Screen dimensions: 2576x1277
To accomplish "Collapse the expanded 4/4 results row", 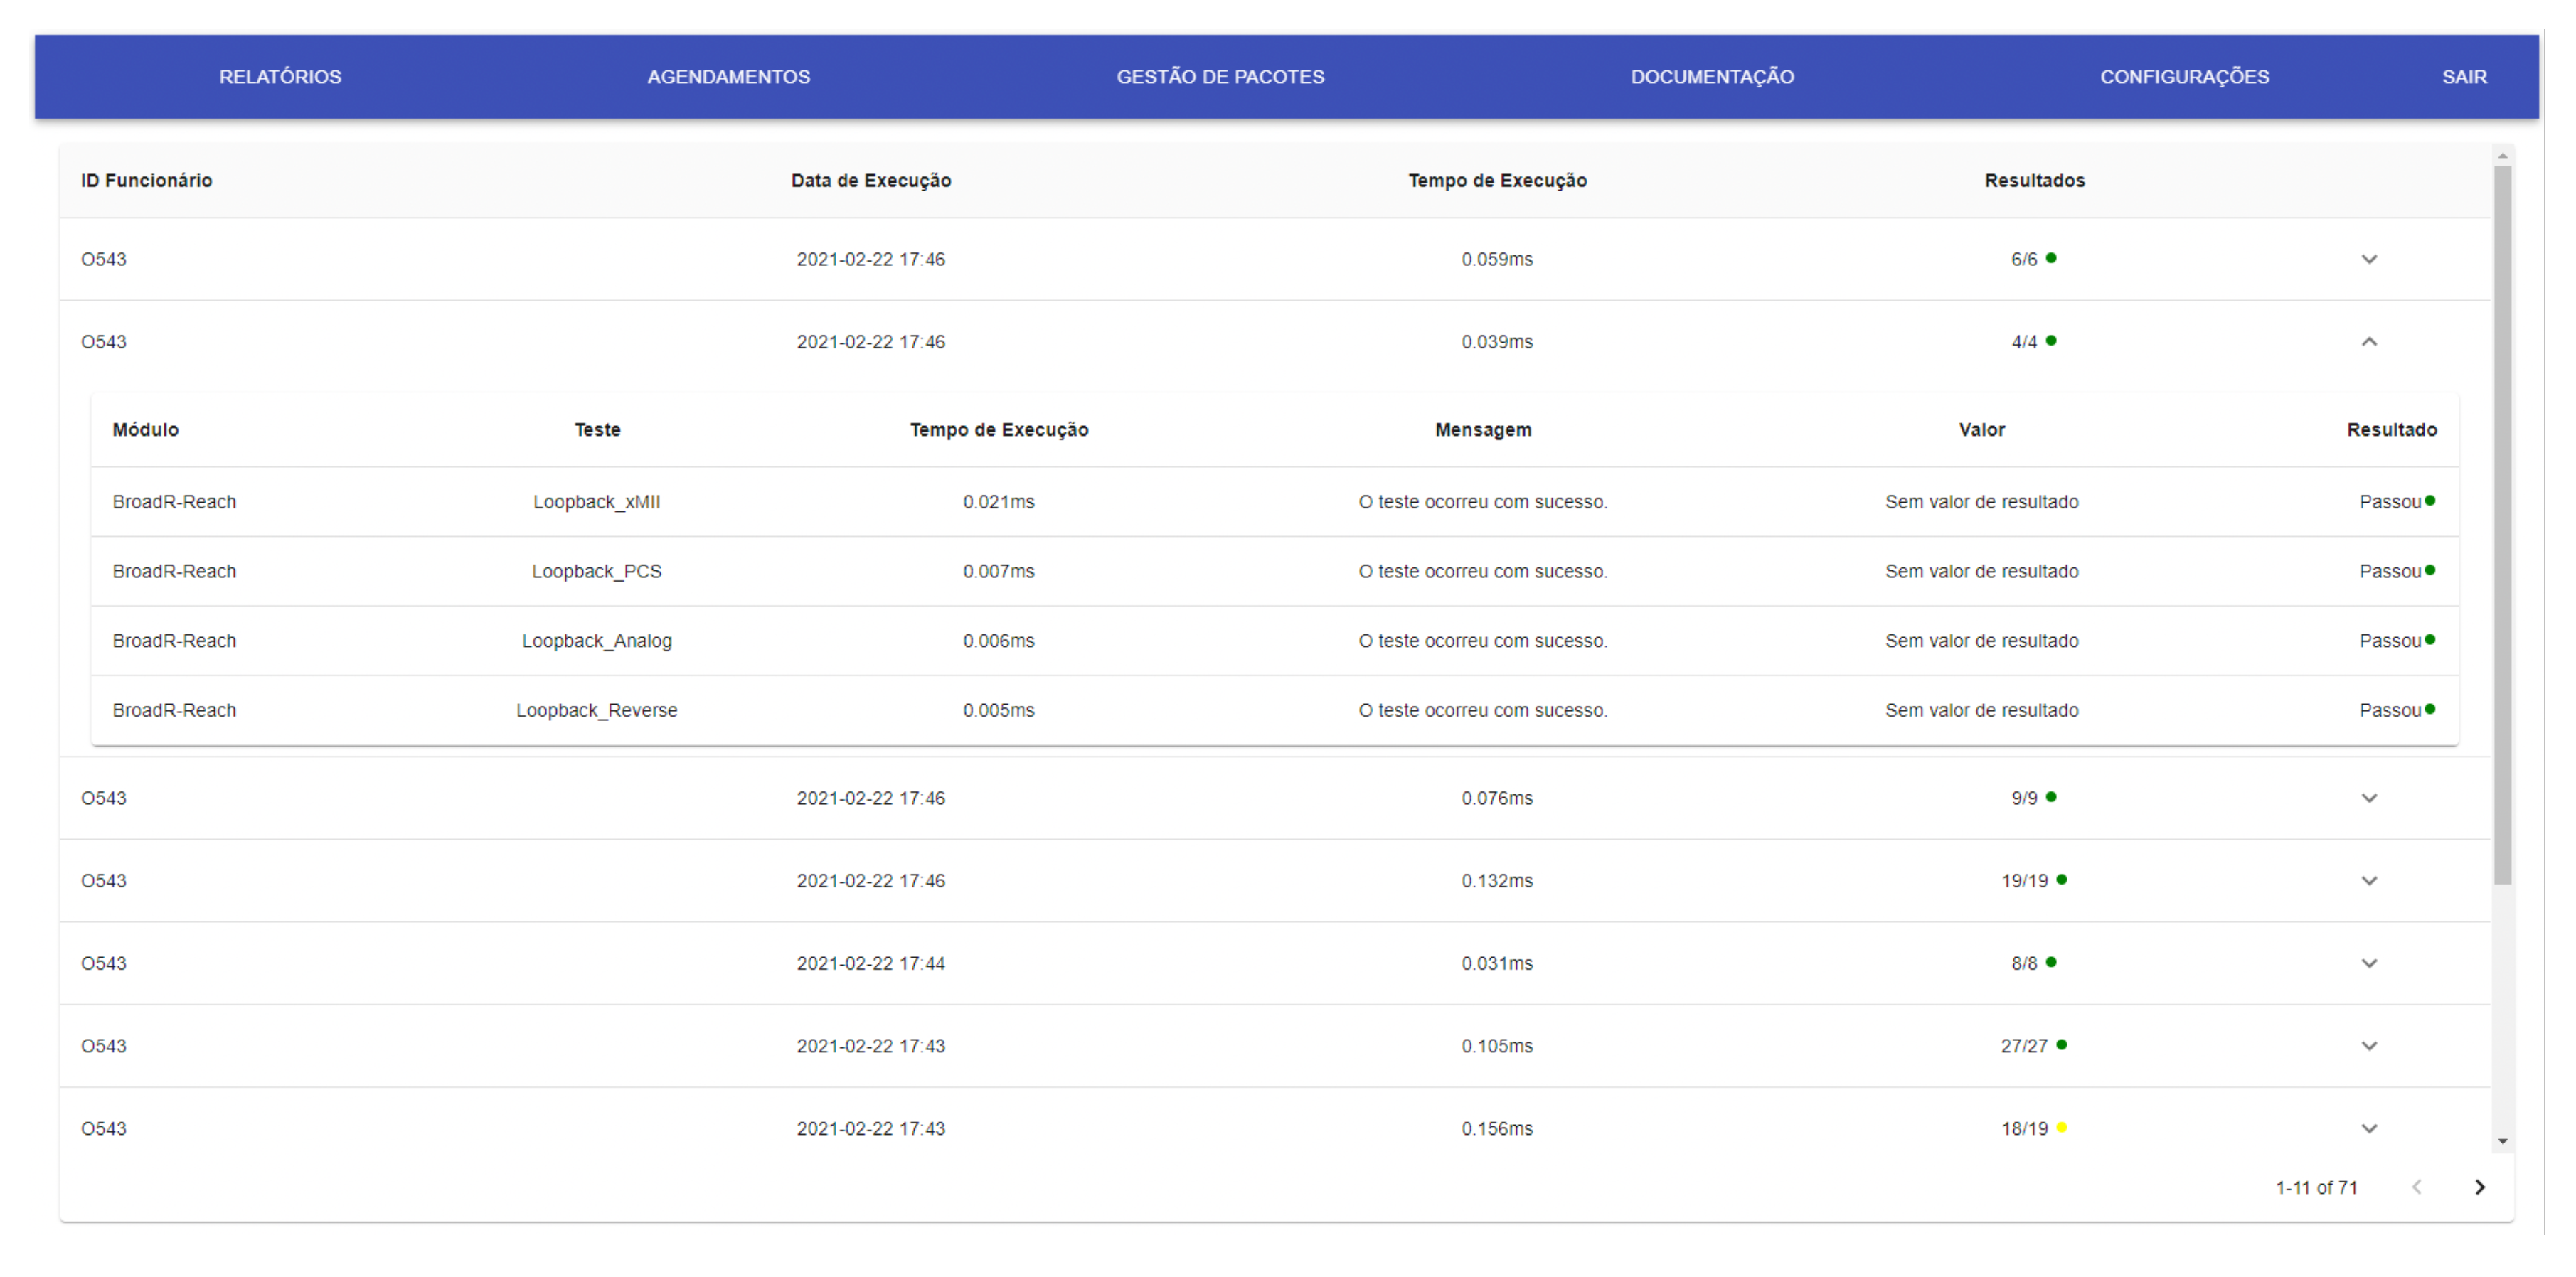I will tap(2368, 342).
